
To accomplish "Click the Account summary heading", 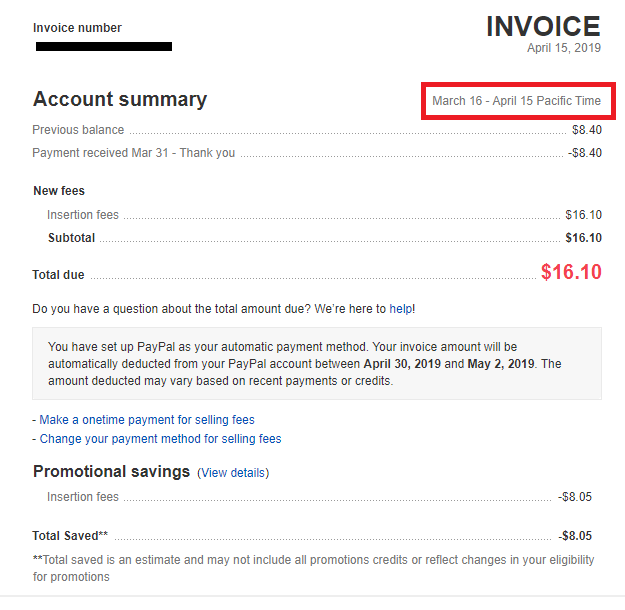I will coord(120,99).
